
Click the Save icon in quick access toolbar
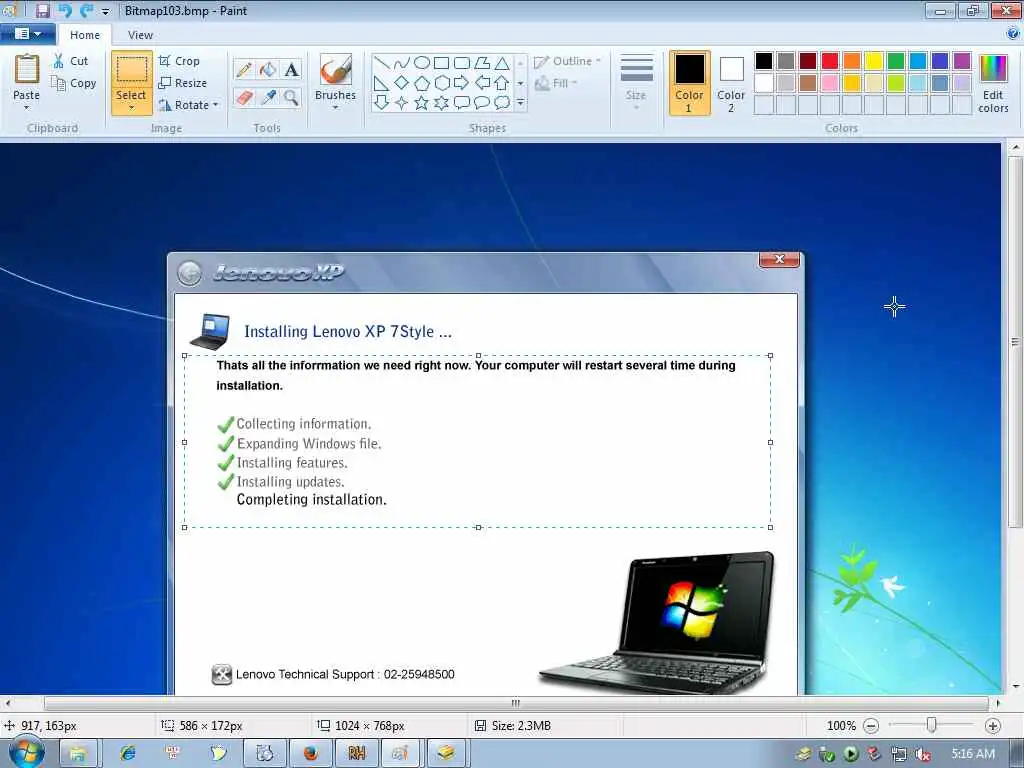(x=42, y=10)
